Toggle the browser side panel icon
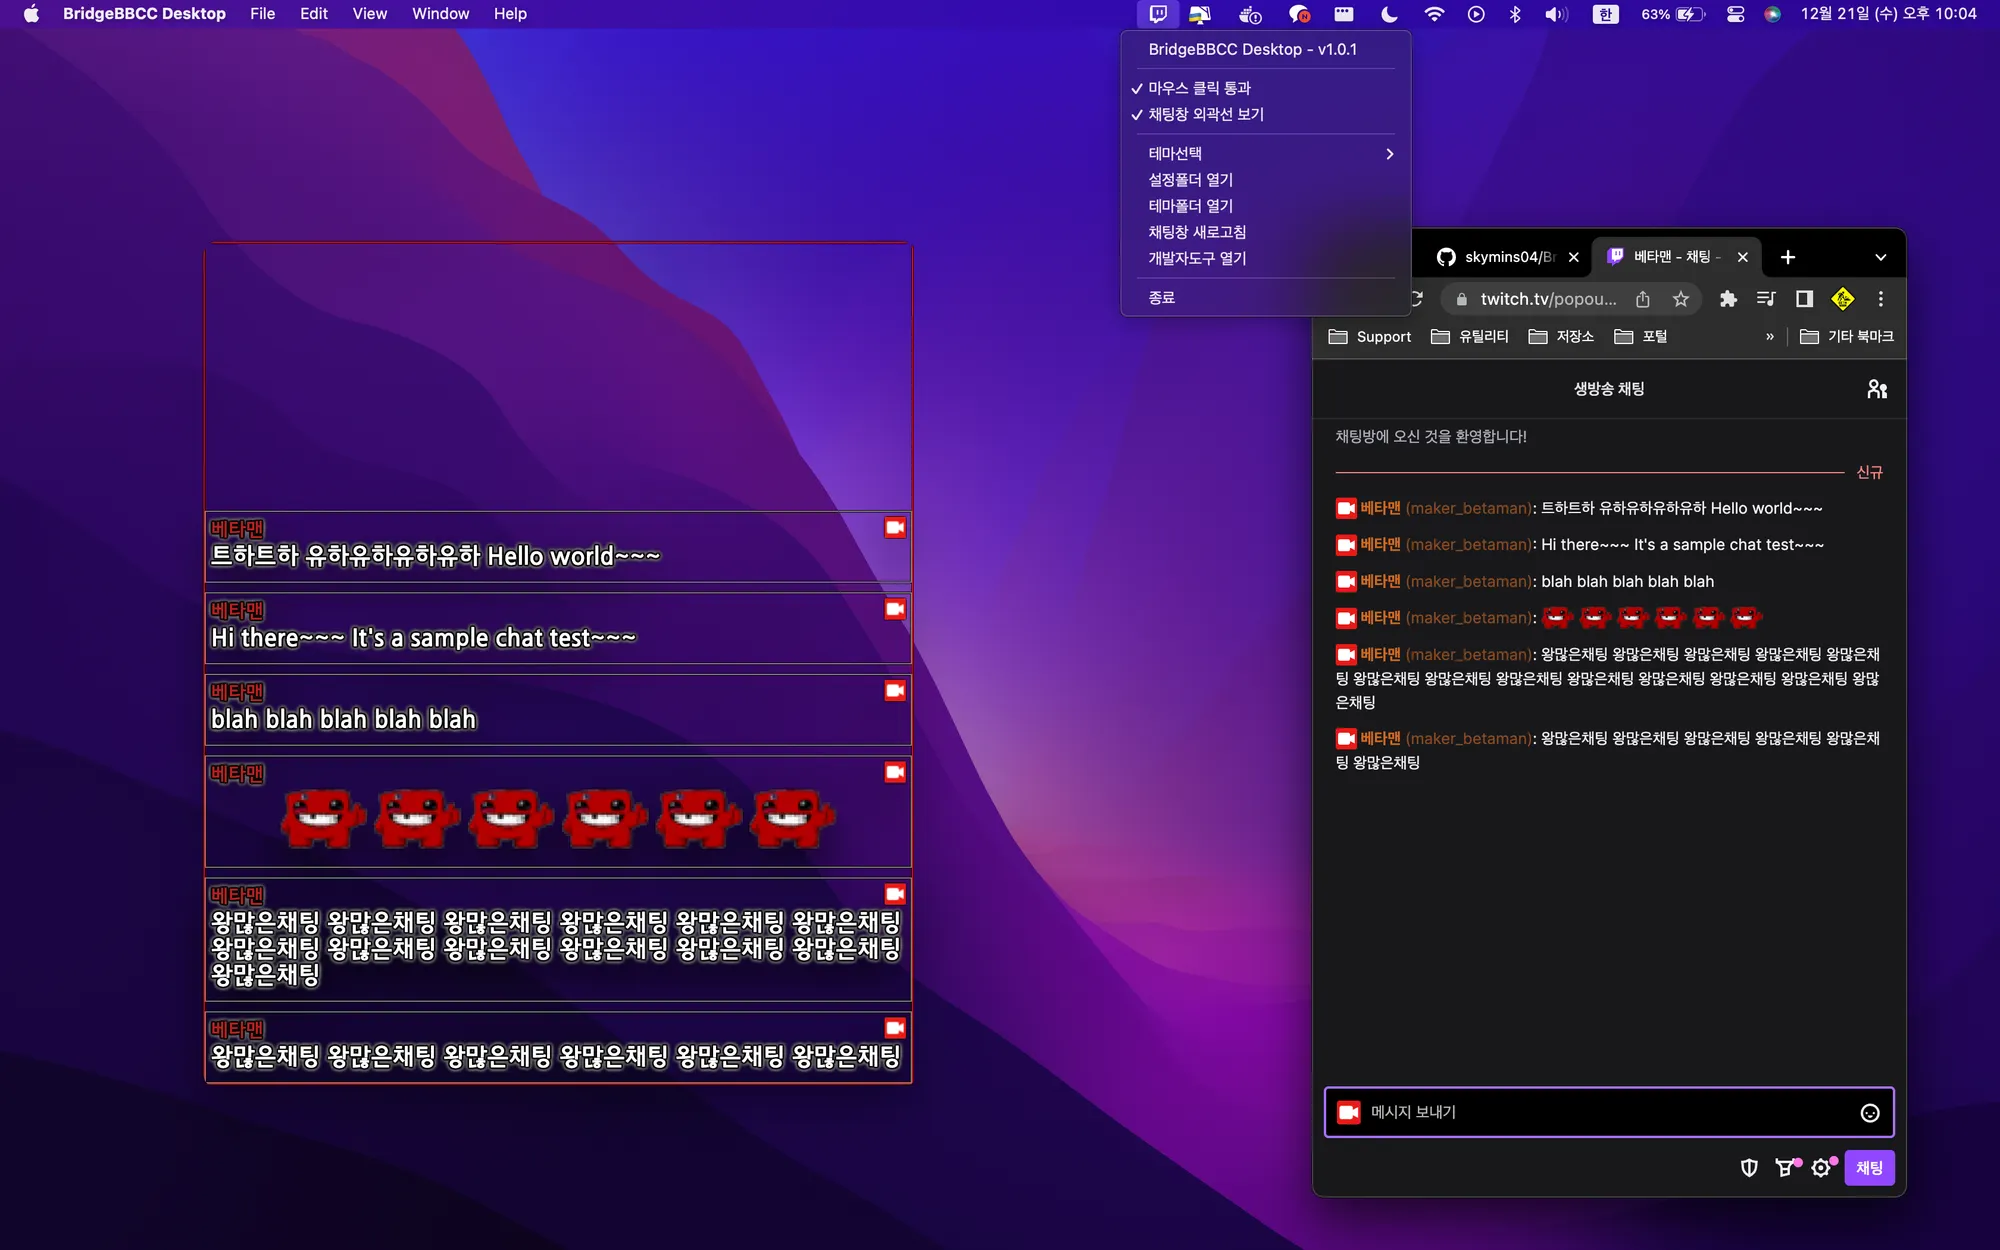Viewport: 2000px width, 1250px height. [x=1804, y=299]
